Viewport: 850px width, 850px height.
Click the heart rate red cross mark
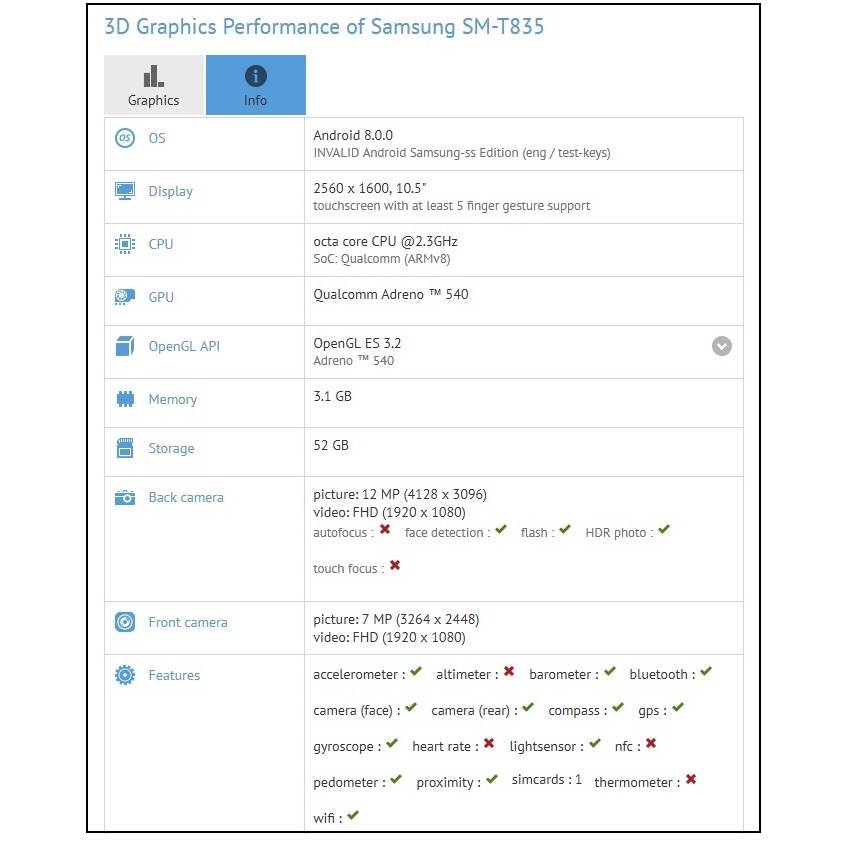tap(489, 743)
